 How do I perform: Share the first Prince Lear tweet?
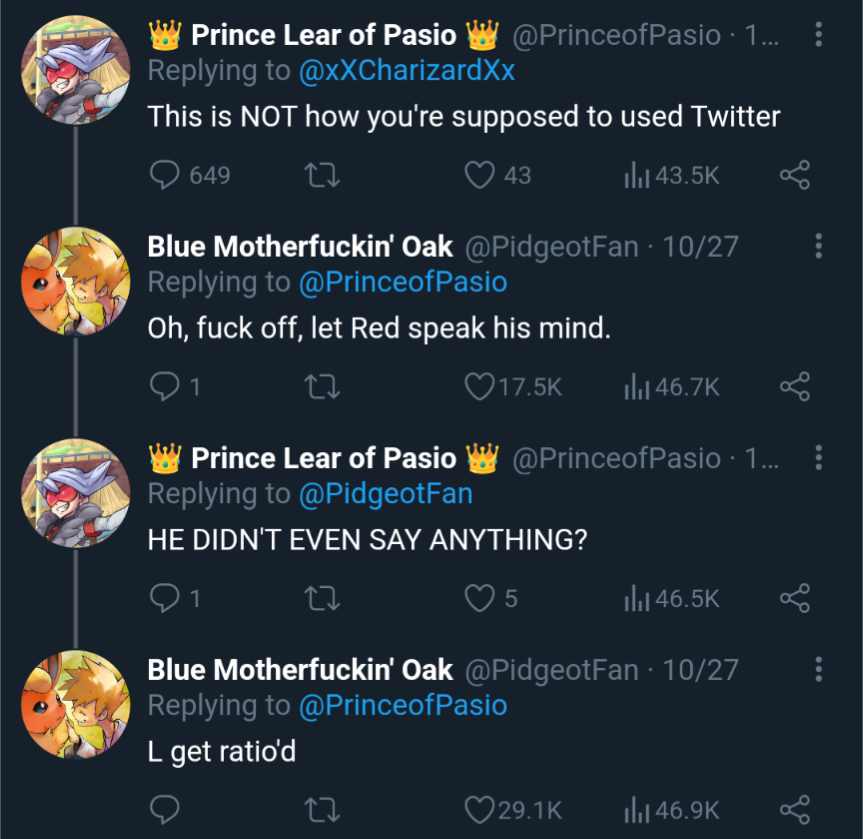click(x=794, y=176)
